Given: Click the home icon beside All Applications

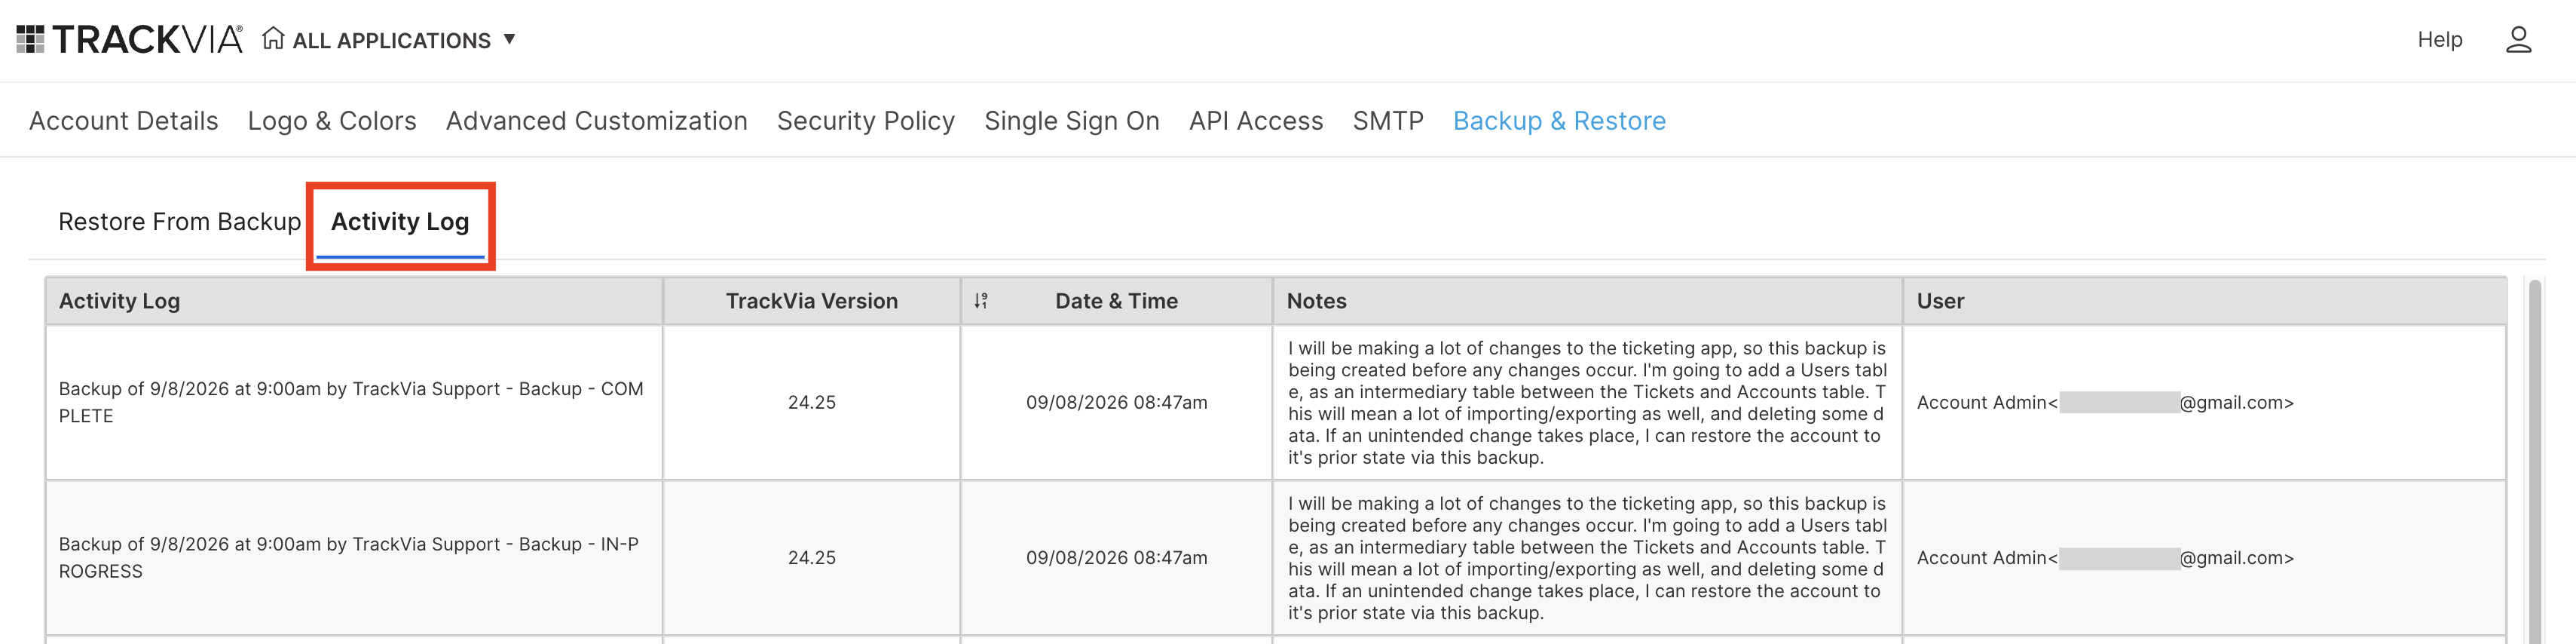Looking at the screenshot, I should (x=273, y=39).
